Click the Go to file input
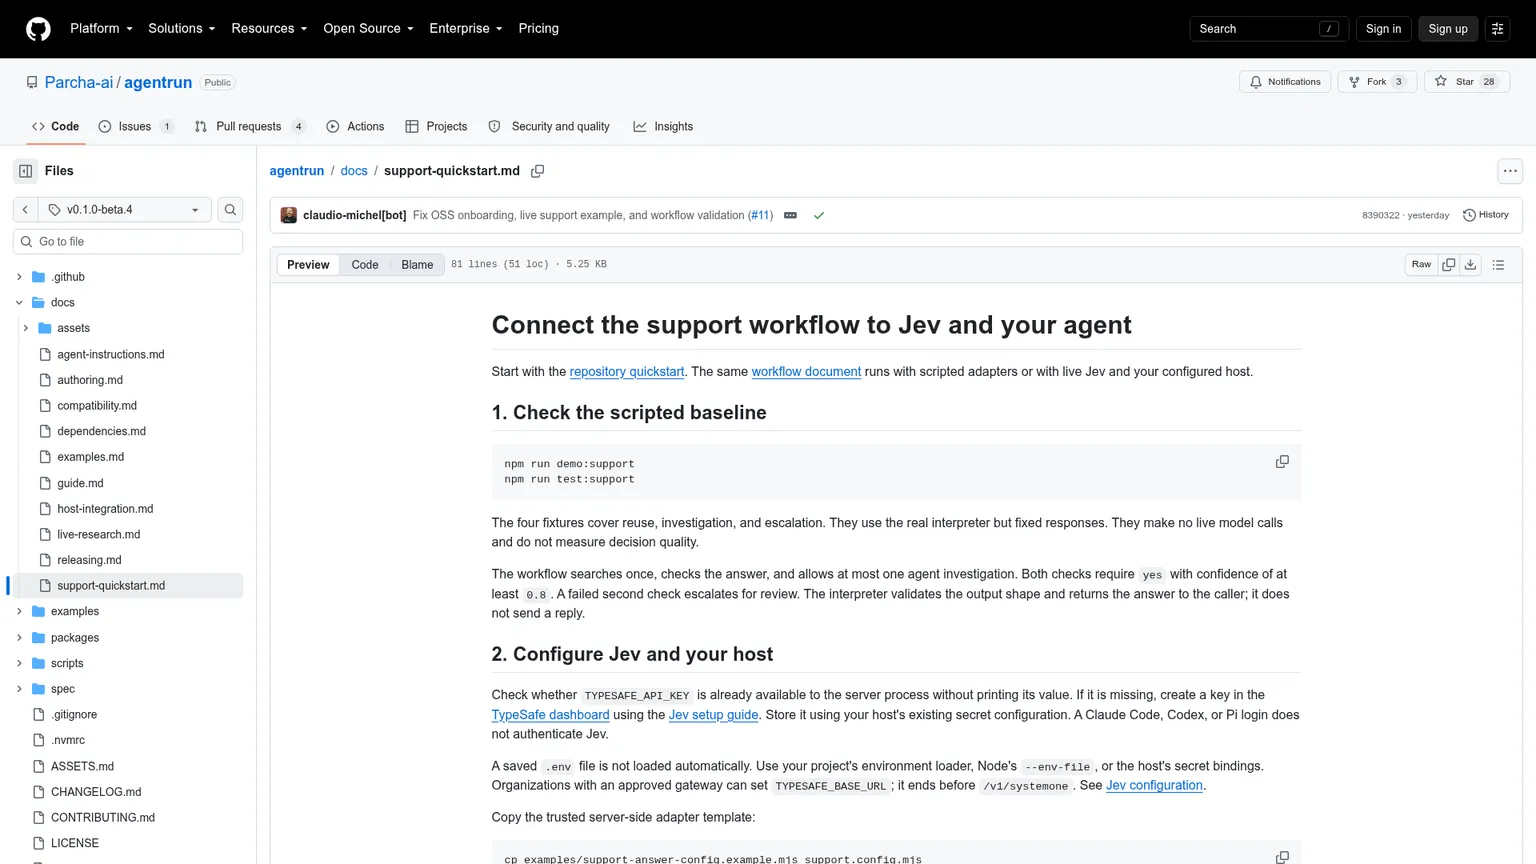Image resolution: width=1536 pixels, height=864 pixels. tap(128, 242)
